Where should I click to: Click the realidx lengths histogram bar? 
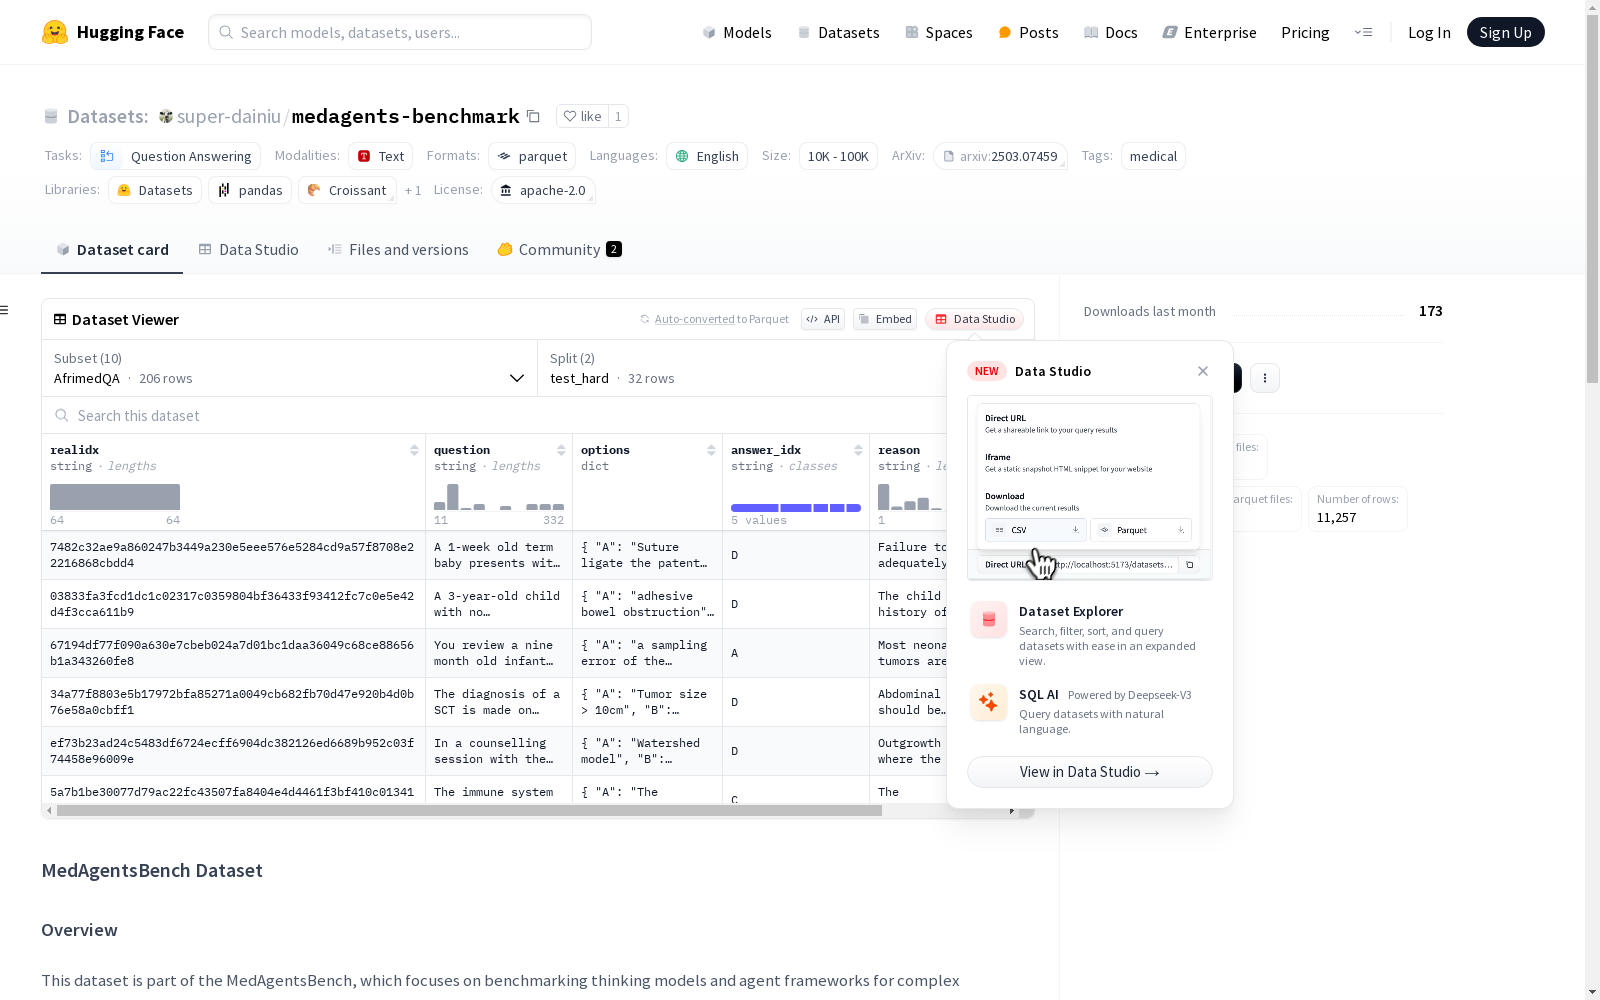[115, 497]
